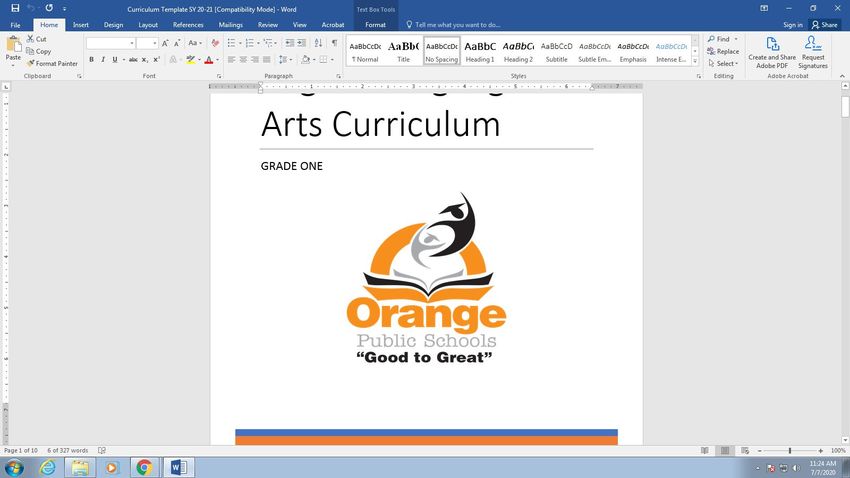Increase font size with Grow Font

[165, 43]
